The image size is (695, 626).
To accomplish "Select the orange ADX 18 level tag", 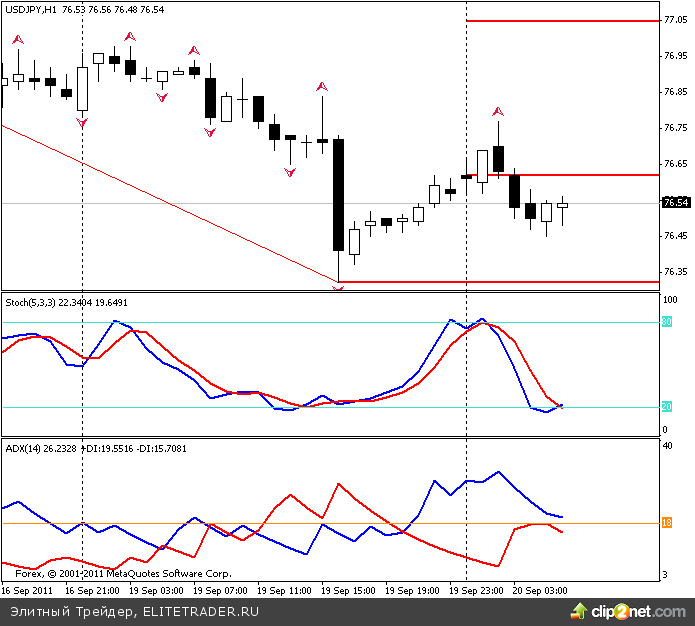I will tap(667, 523).
